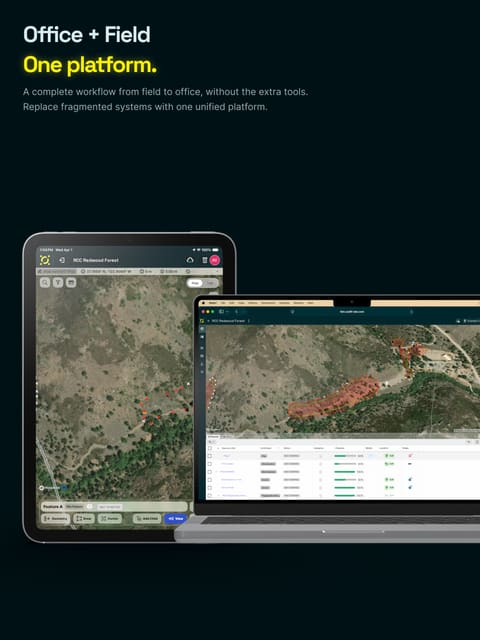Click the first row progress bar in the laptop table
This screenshot has height=640, width=480.
(x=345, y=456)
